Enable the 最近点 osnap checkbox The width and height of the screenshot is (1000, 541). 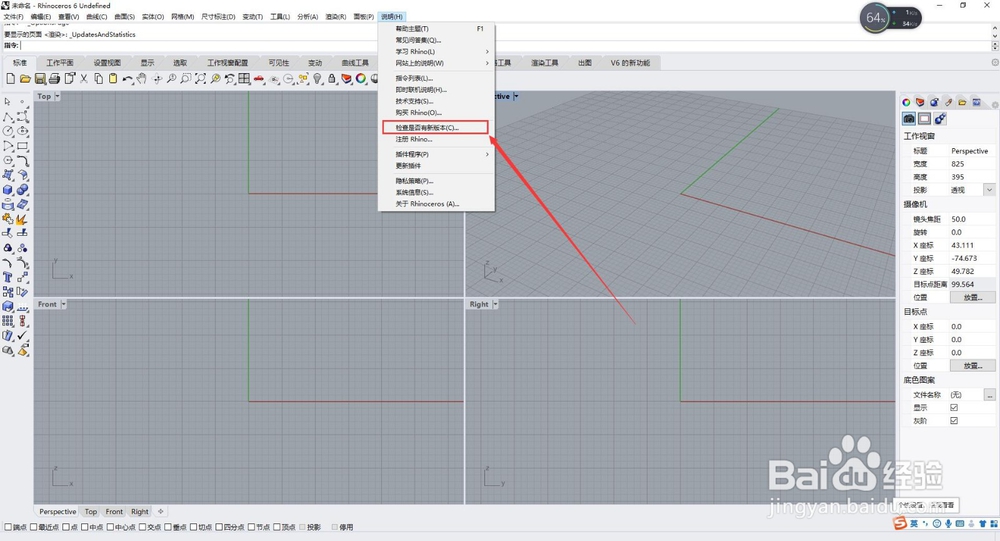pyautogui.click(x=33, y=527)
